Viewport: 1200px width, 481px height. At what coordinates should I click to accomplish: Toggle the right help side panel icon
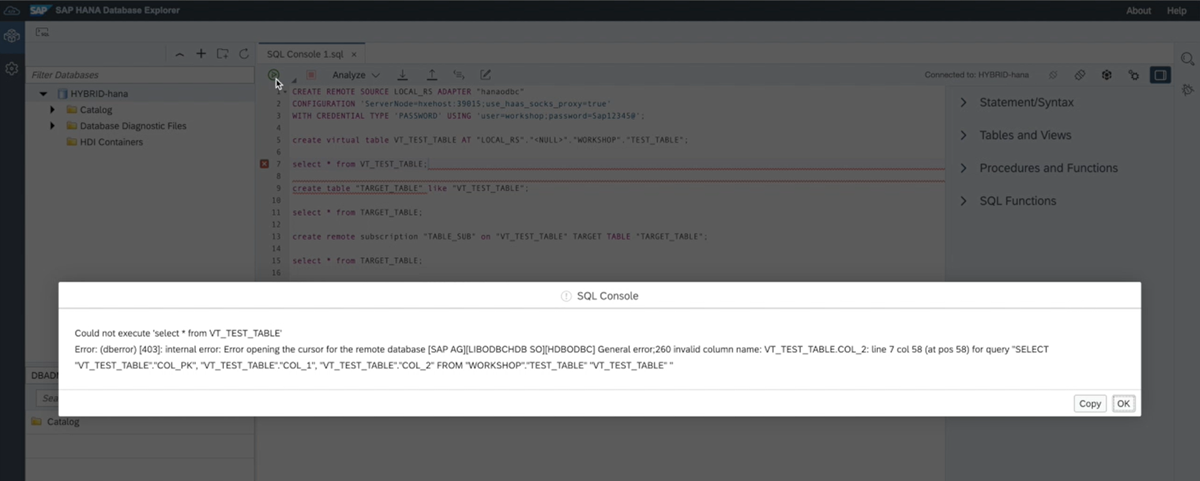pos(1160,75)
